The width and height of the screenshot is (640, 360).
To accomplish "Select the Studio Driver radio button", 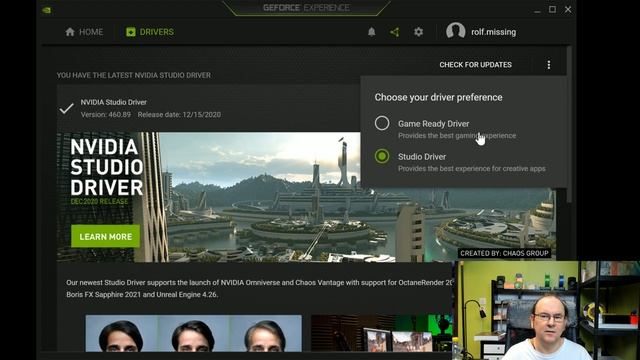I will pyautogui.click(x=382, y=156).
